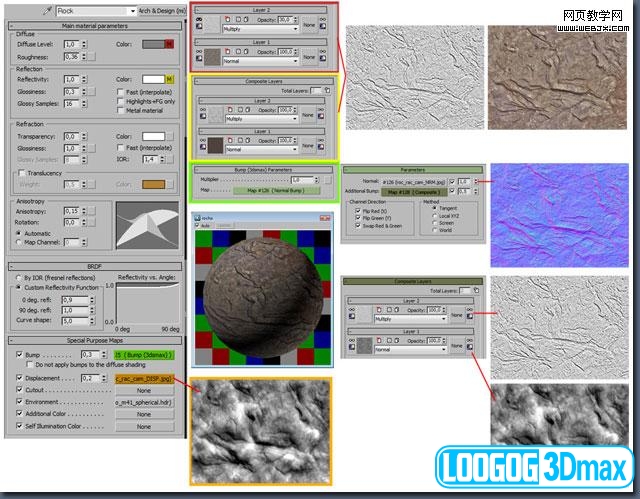Click the Glossy Samples field showing 16
This screenshot has height=499, width=640.
(71, 104)
